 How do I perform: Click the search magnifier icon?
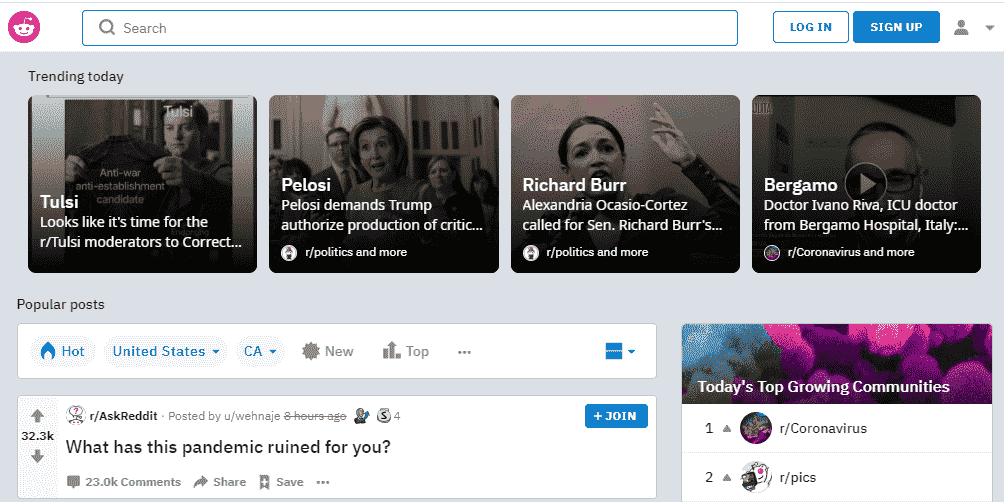107,28
